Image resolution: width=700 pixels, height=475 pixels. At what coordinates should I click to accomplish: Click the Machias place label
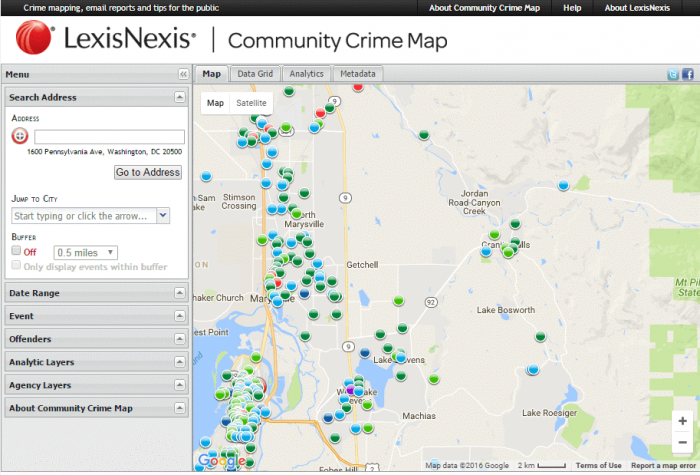coord(419,416)
